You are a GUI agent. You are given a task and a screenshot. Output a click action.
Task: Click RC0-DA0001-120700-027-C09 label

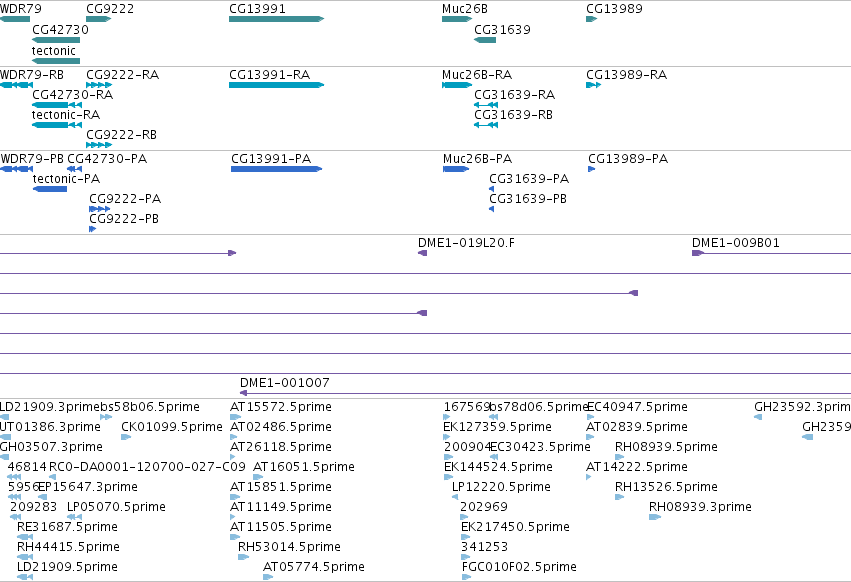[x=147, y=467]
